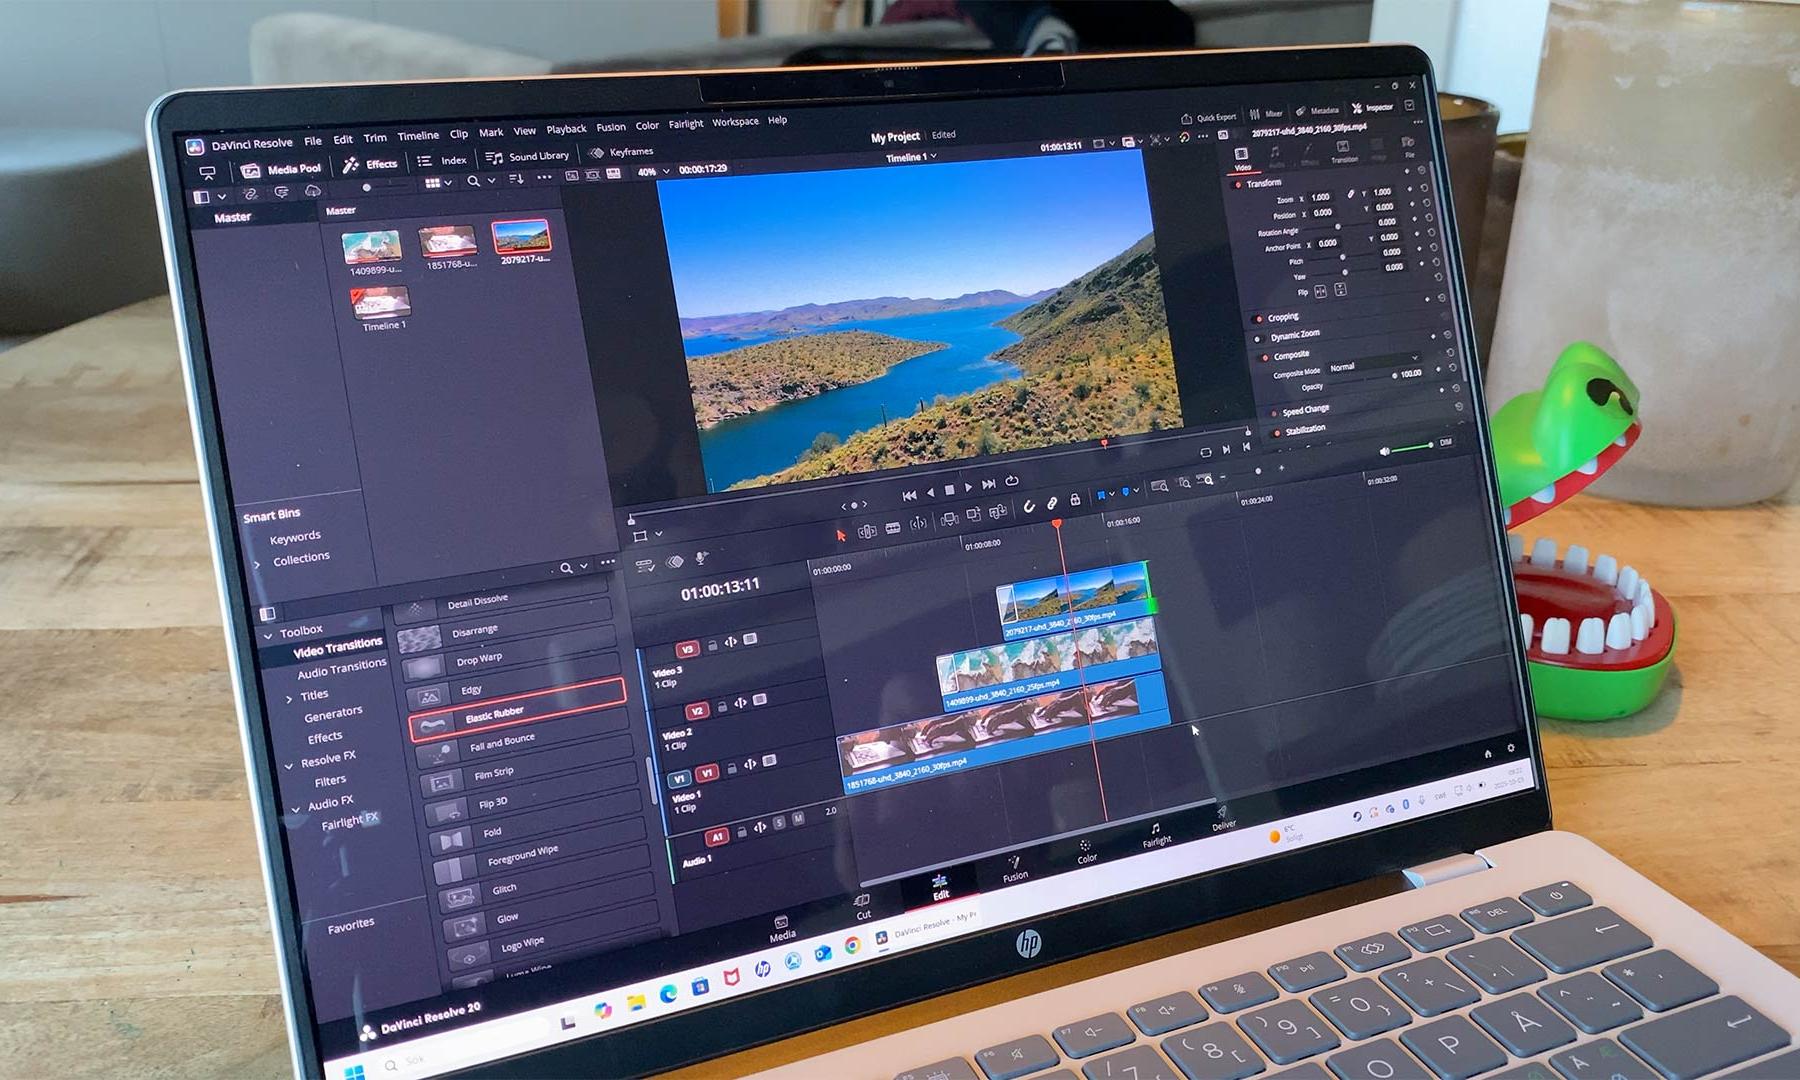Switch to the Fusion page
This screenshot has width=1800, height=1080.
pos(1014,869)
